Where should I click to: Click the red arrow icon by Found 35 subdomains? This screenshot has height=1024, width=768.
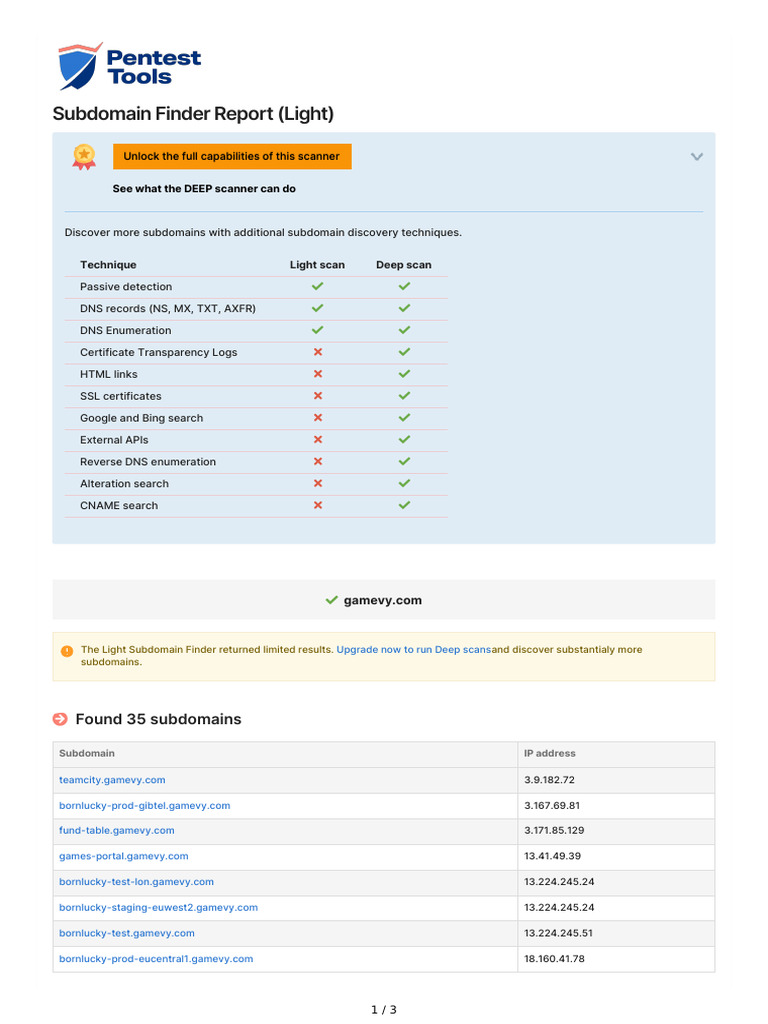point(60,719)
